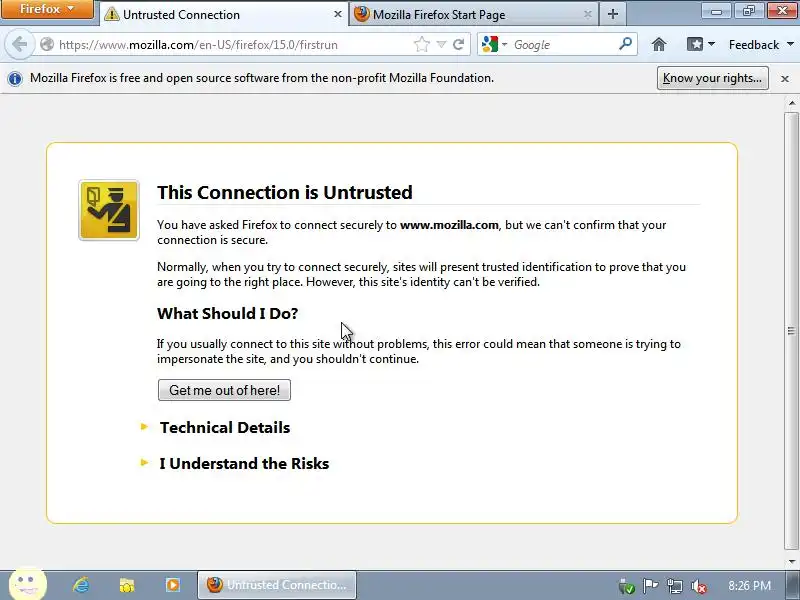The width and height of the screenshot is (800, 600).
Task: Click the vertical scrollbar thumb
Action: point(791,331)
